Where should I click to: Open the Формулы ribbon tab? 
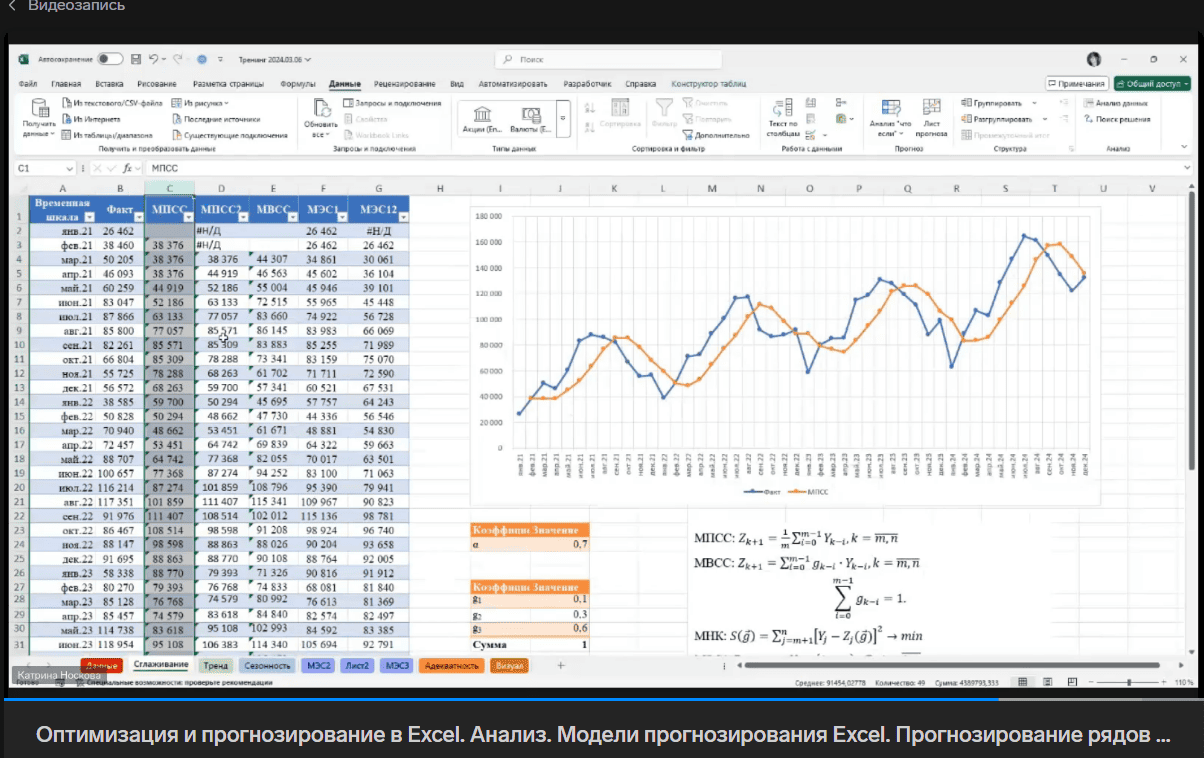298,84
